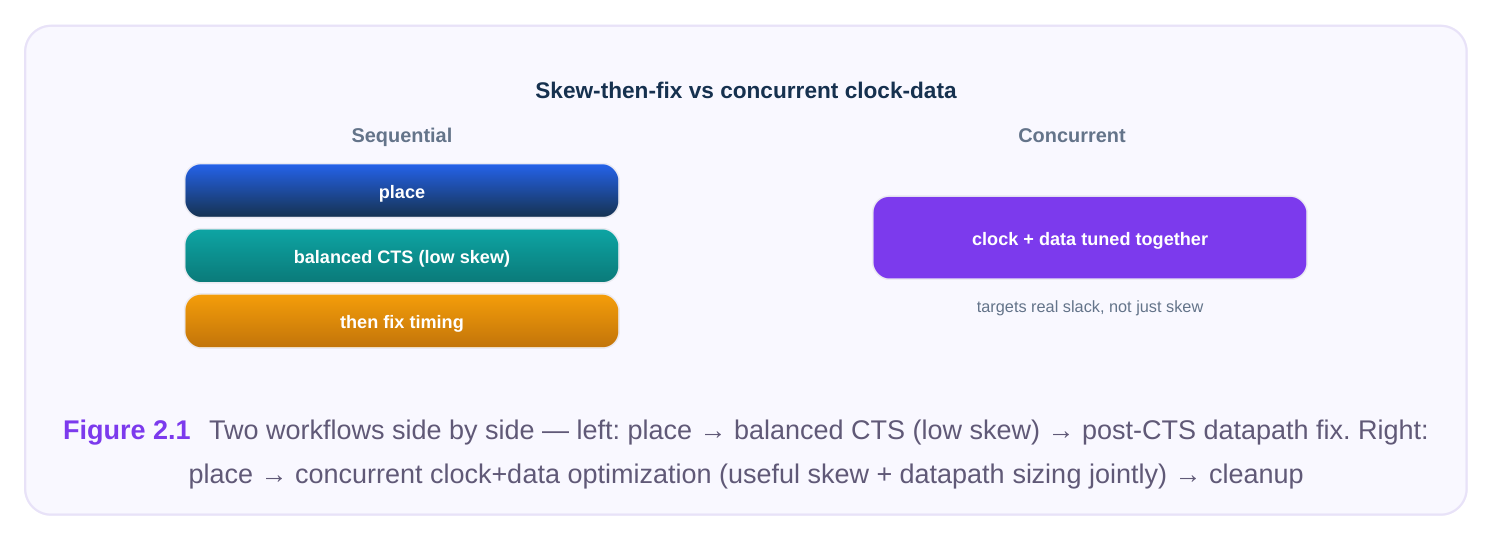Click the word "Right:" in the caption
The image size is (1494, 540).
[x=1390, y=430]
